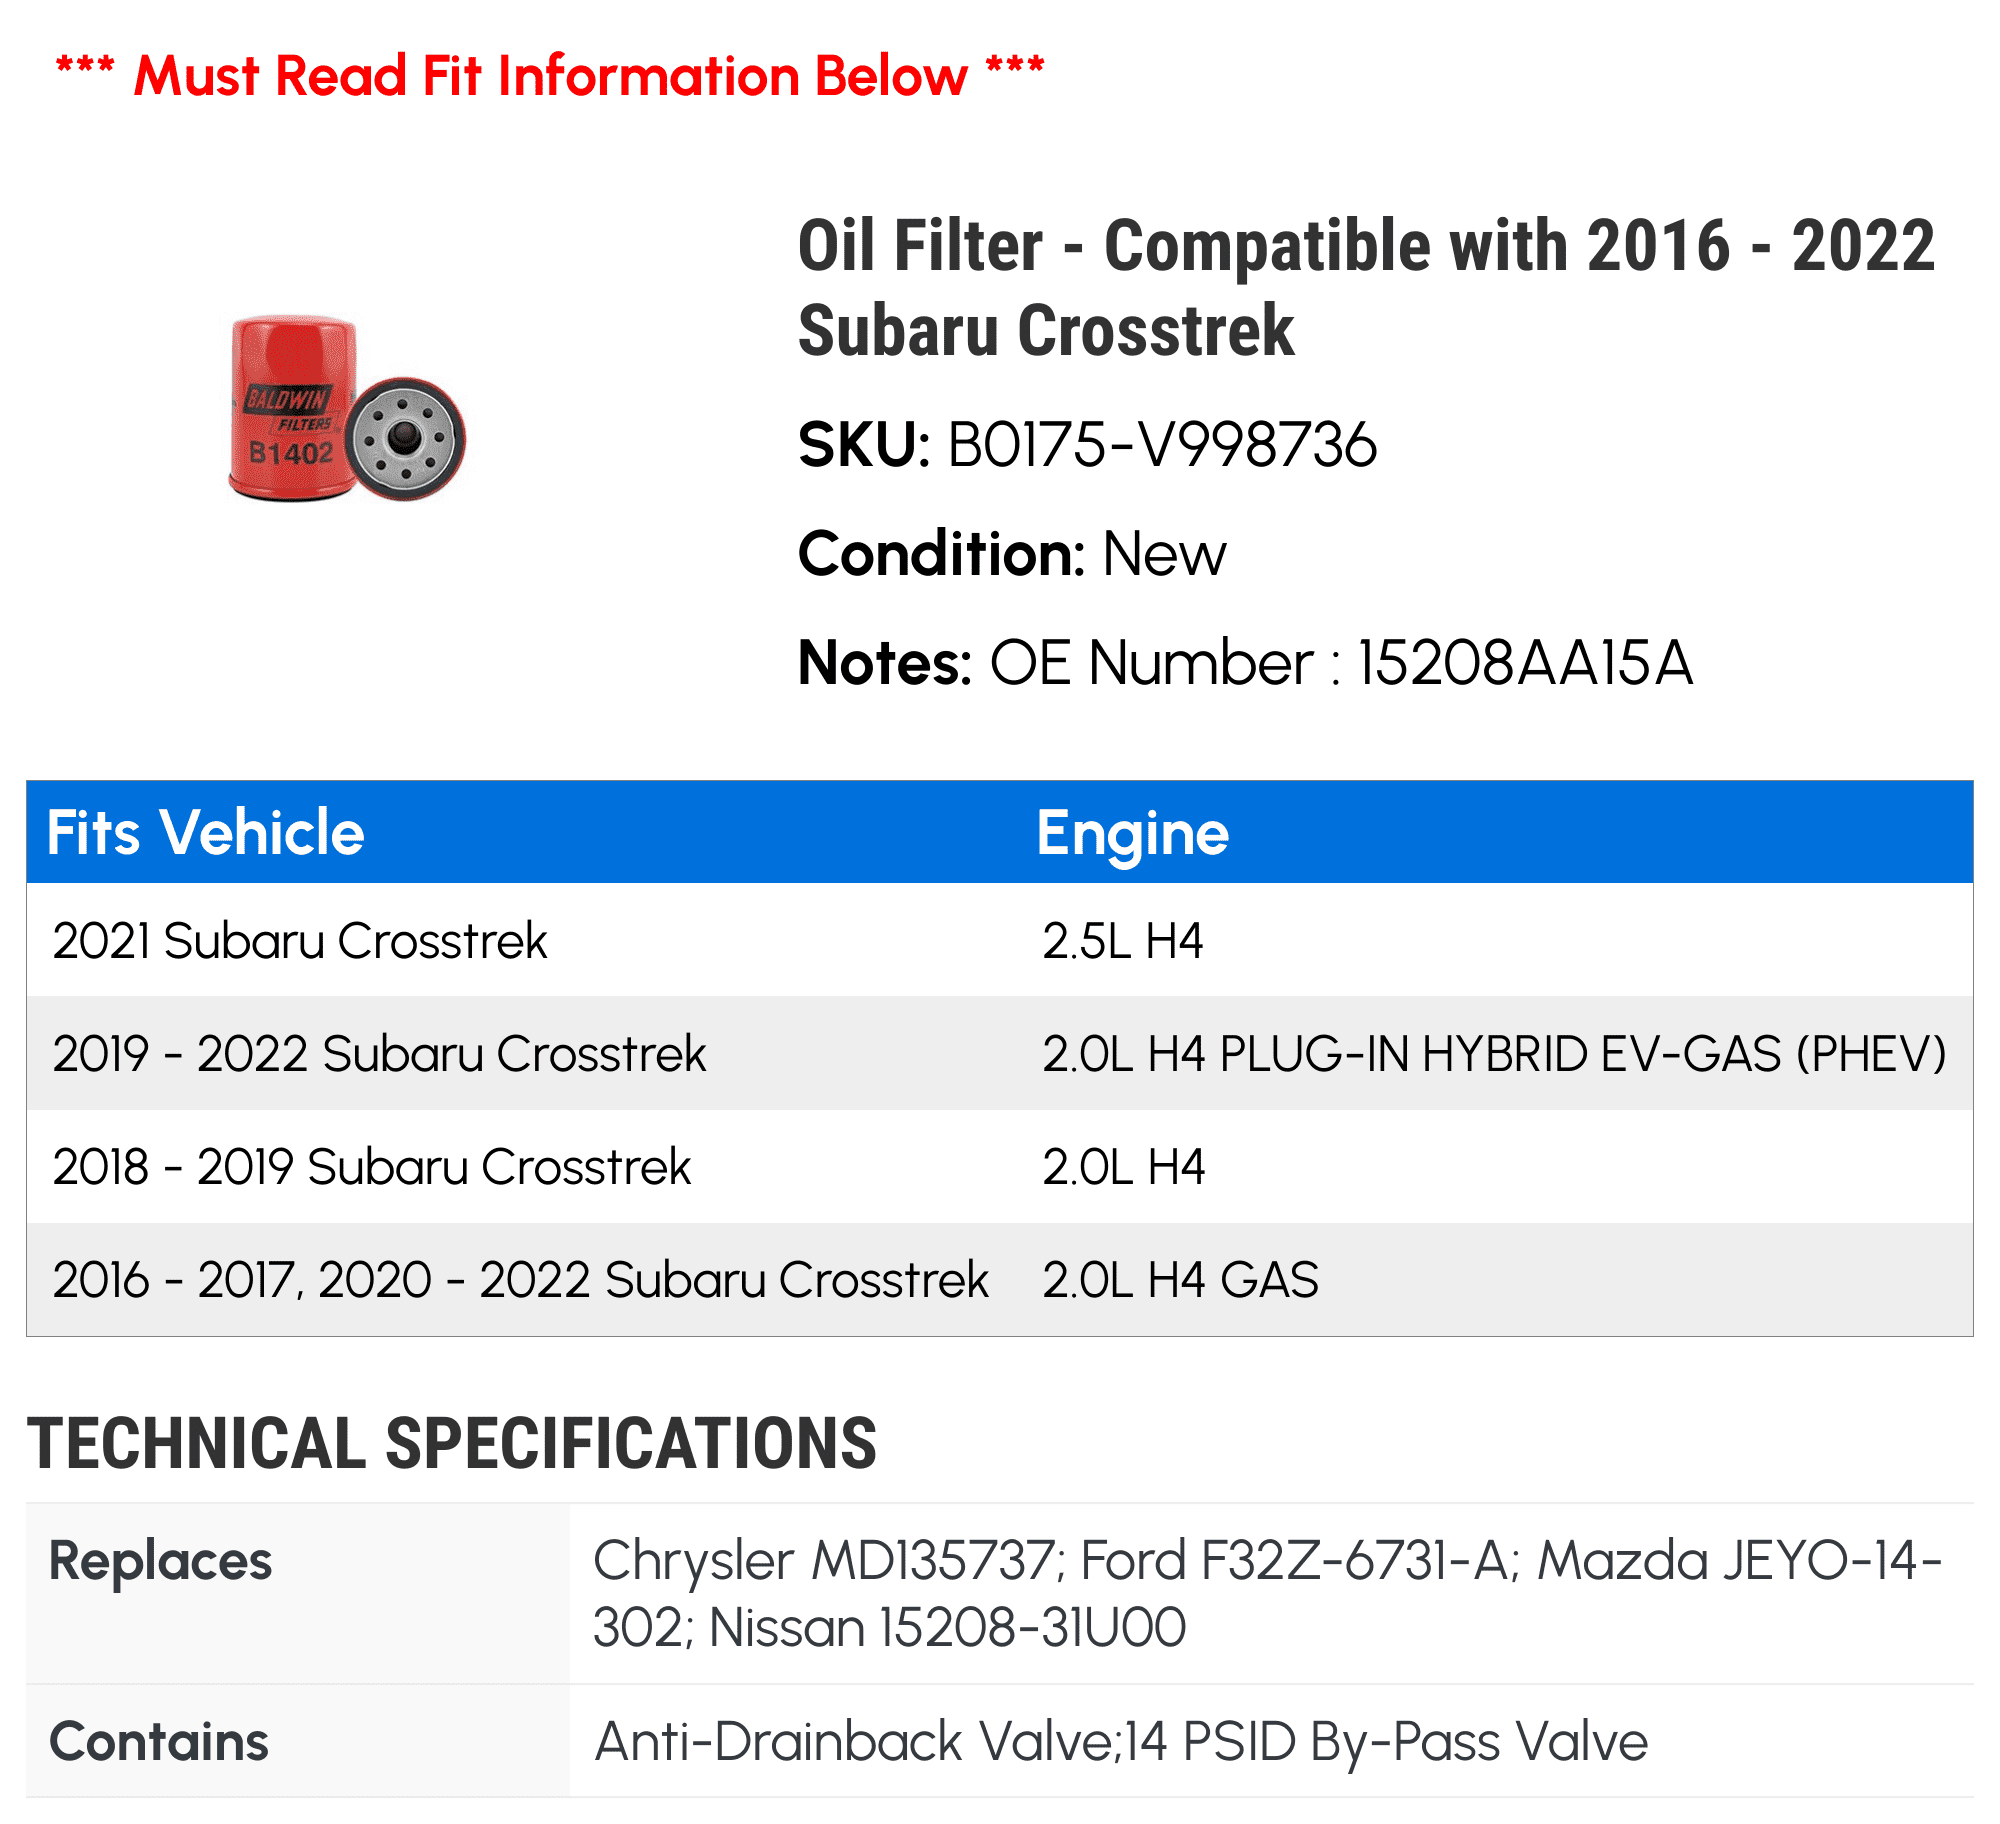Click the Chrysler MD135737 replacement part list

pos(1267,1594)
